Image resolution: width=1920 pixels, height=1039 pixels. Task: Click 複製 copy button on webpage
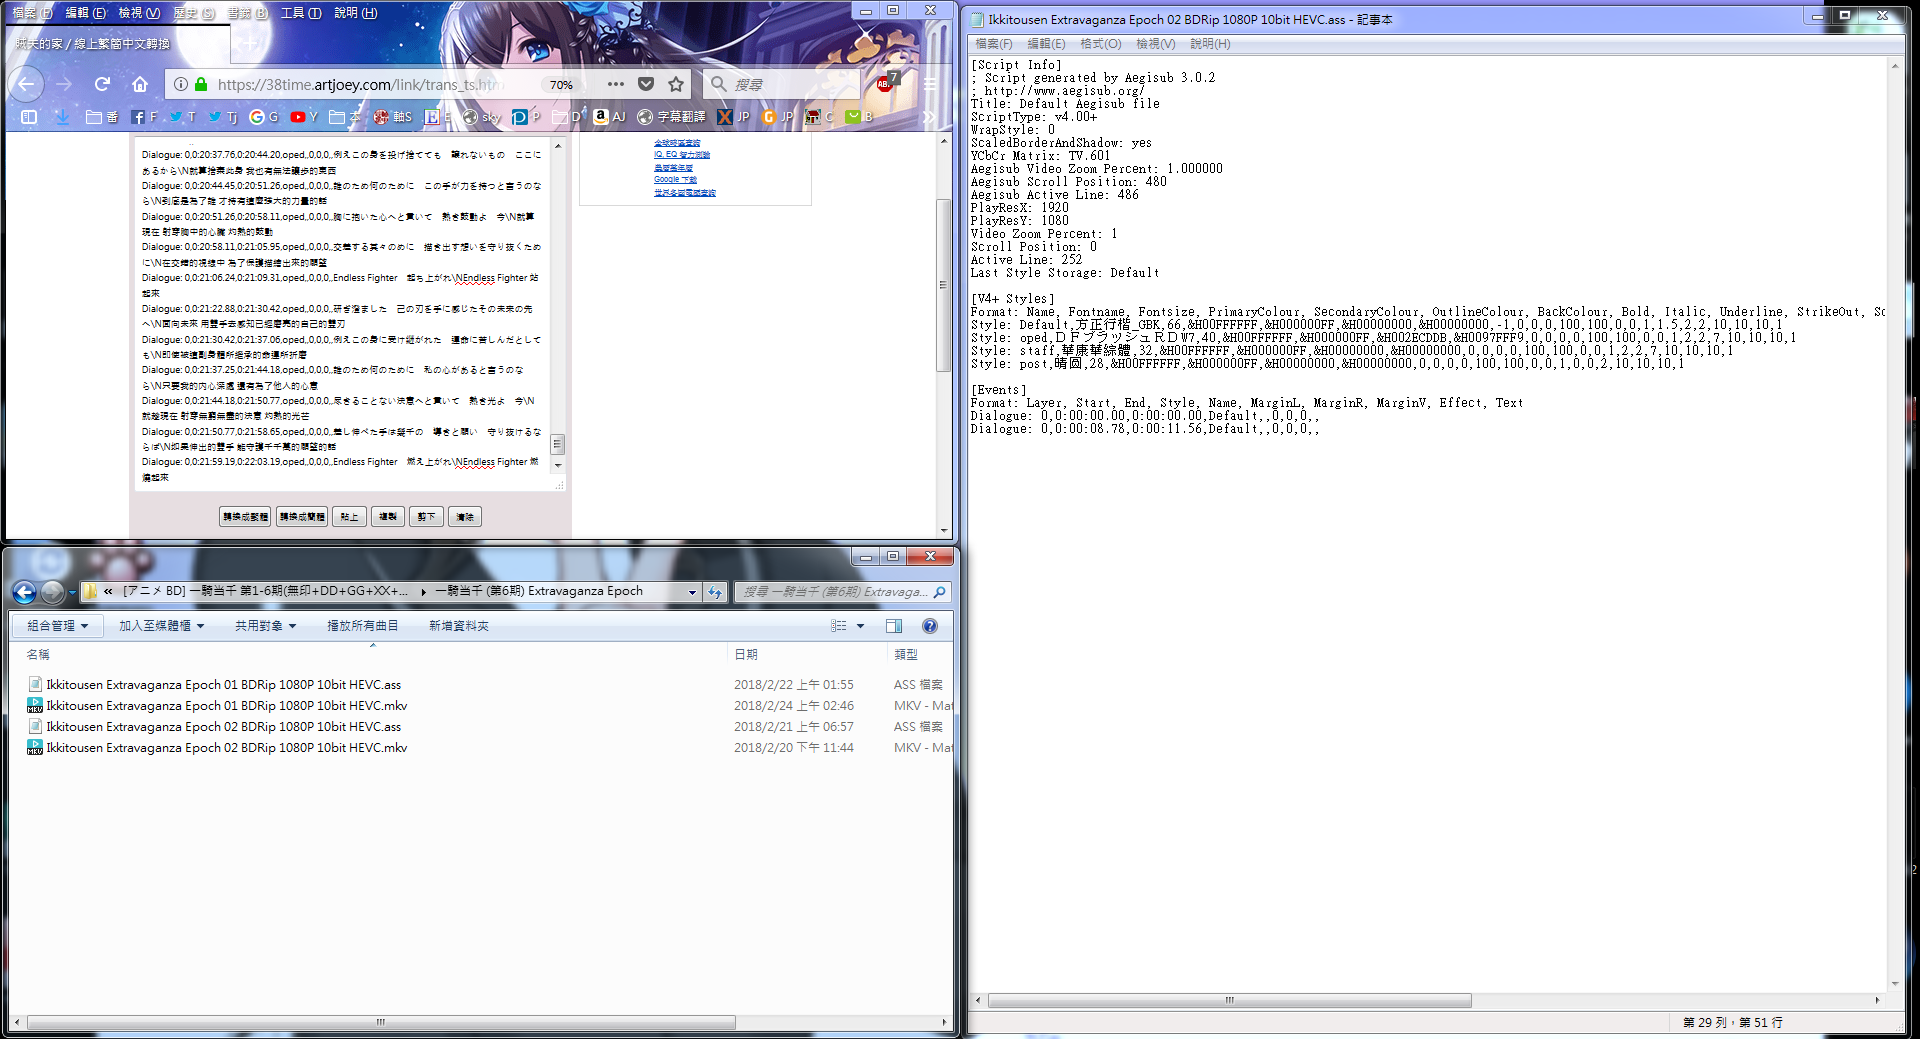[388, 517]
